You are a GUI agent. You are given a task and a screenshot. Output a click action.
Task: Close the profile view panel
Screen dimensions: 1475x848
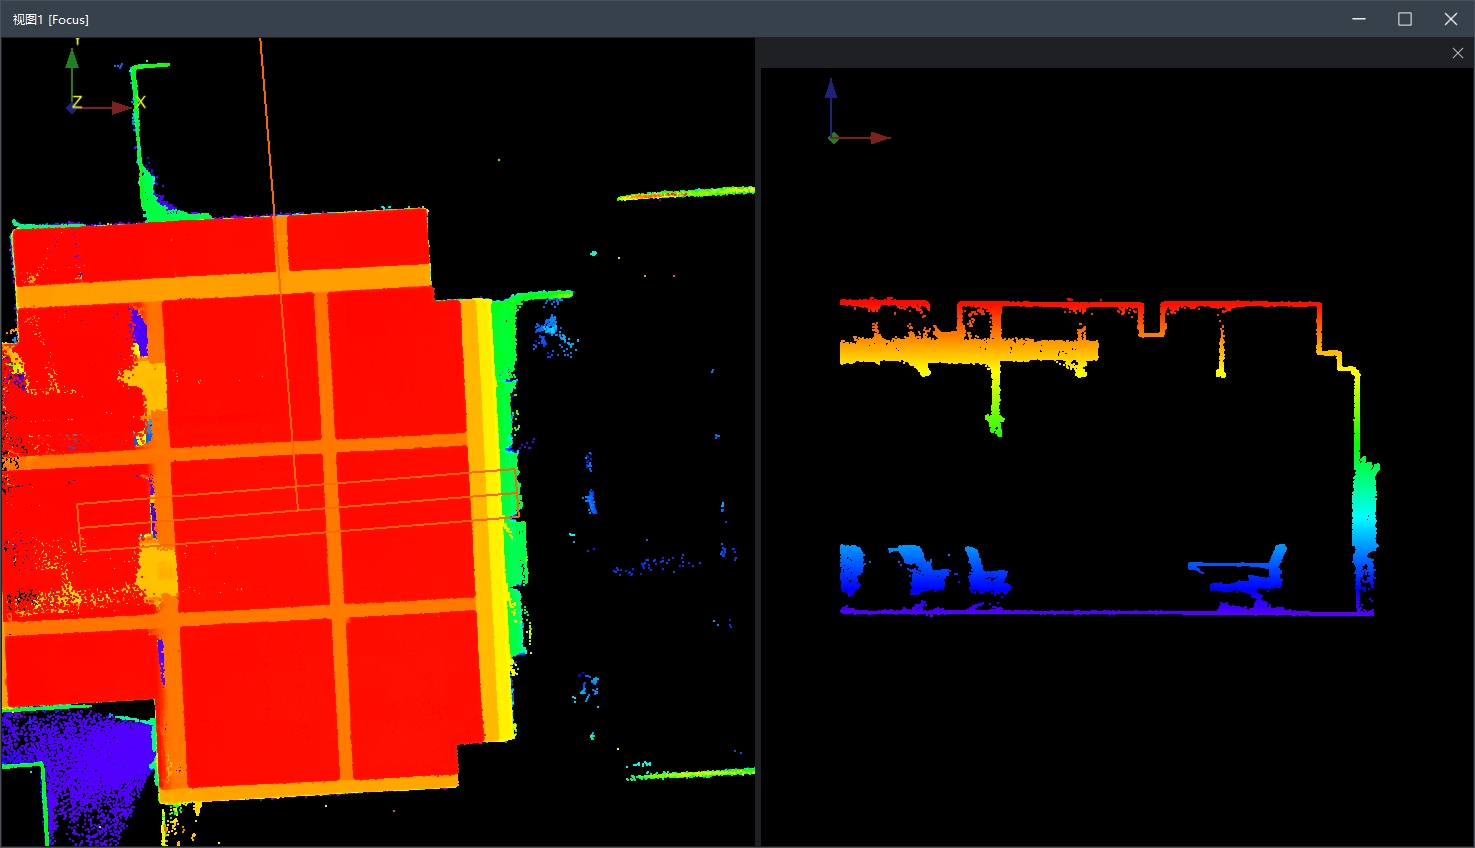pos(1457,53)
